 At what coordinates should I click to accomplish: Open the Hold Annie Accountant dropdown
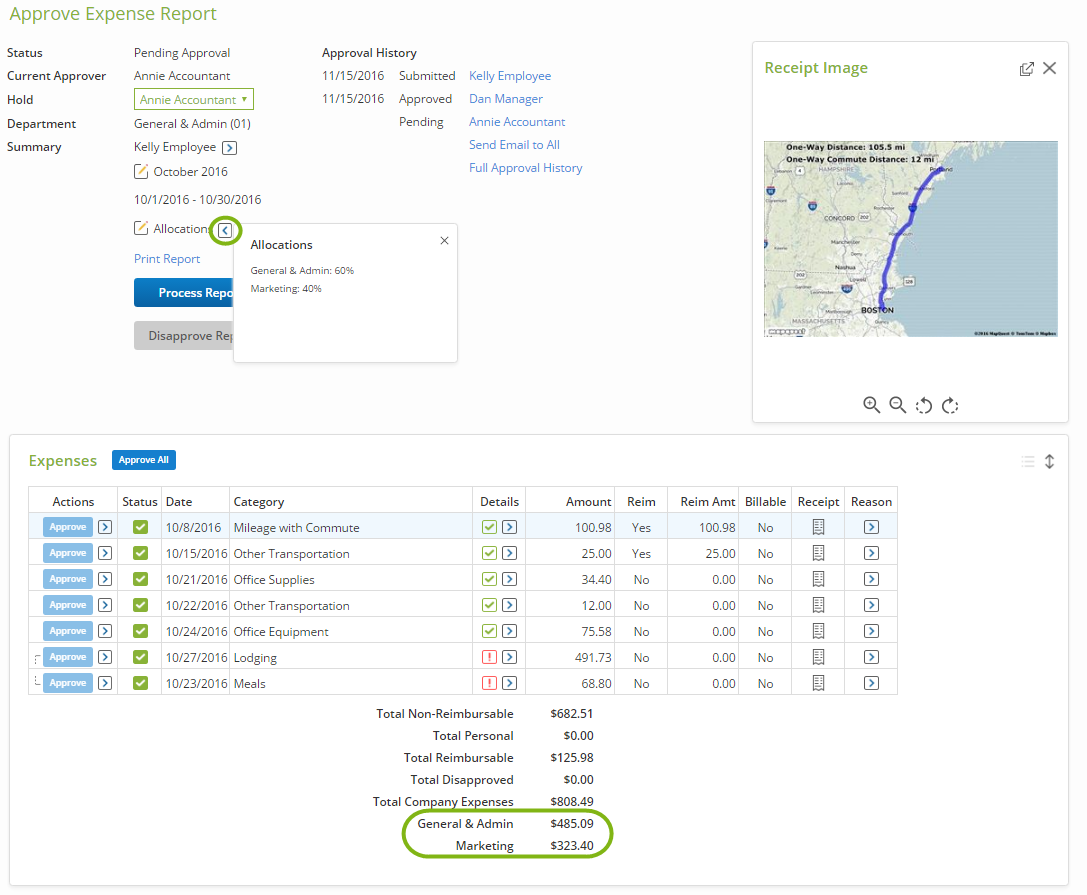tap(193, 99)
